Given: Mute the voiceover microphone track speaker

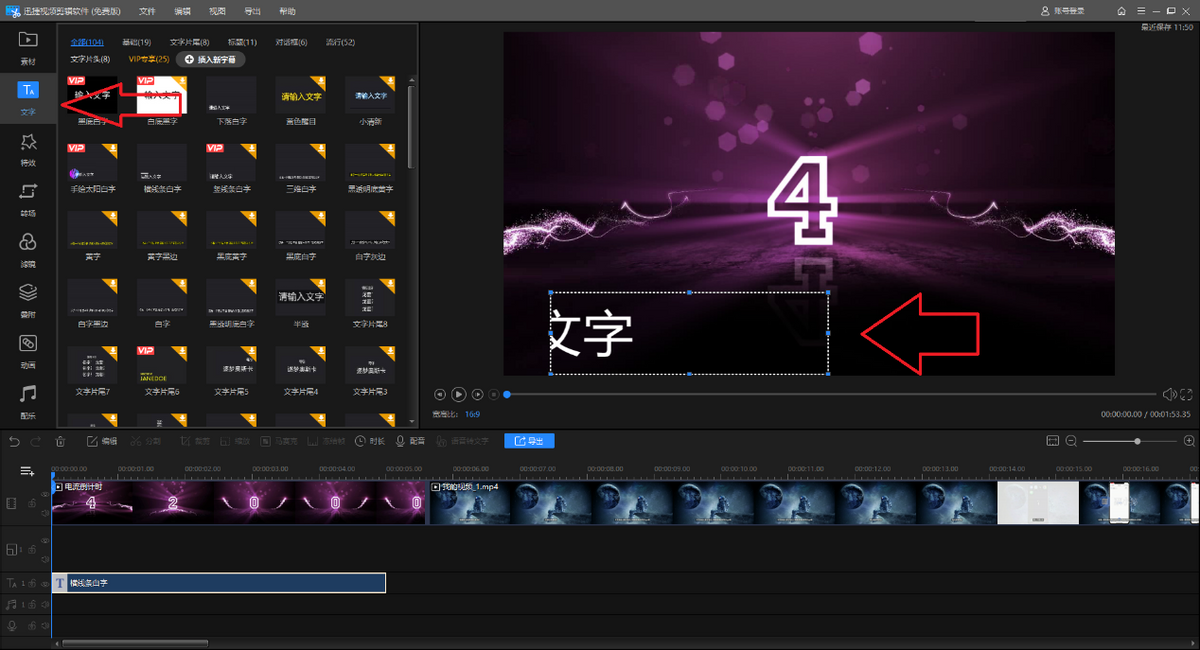Looking at the screenshot, I should (x=45, y=626).
